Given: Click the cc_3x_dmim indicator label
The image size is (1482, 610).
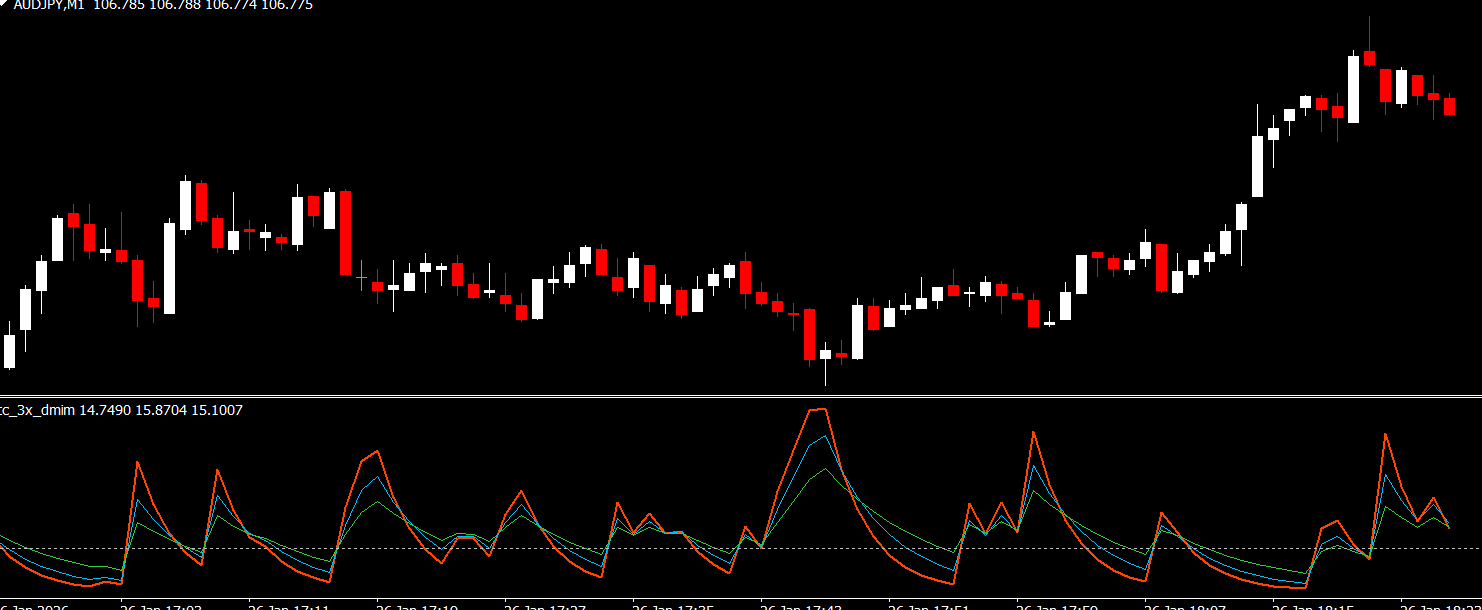Looking at the screenshot, I should coord(38,410).
